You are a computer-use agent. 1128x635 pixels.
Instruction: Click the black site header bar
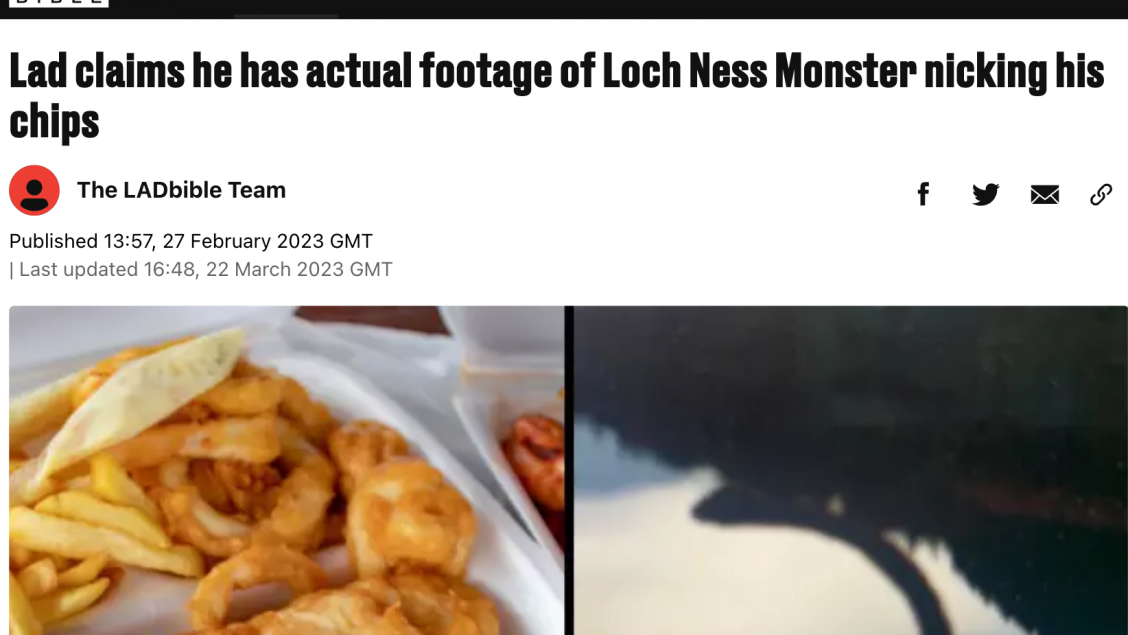pos(564,9)
